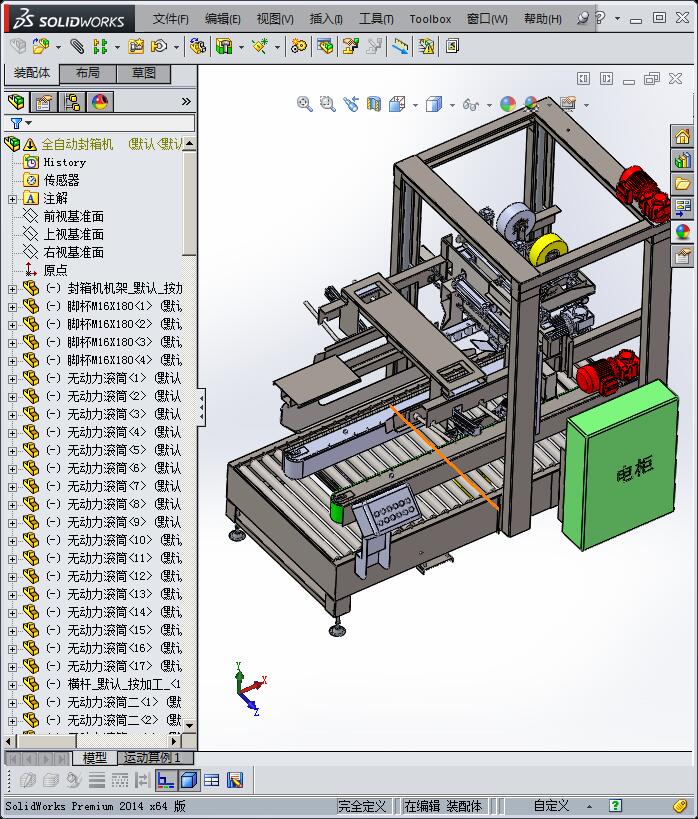This screenshot has height=819, width=698.
Task: Click the tag icon in status bar
Action: click(x=679, y=806)
